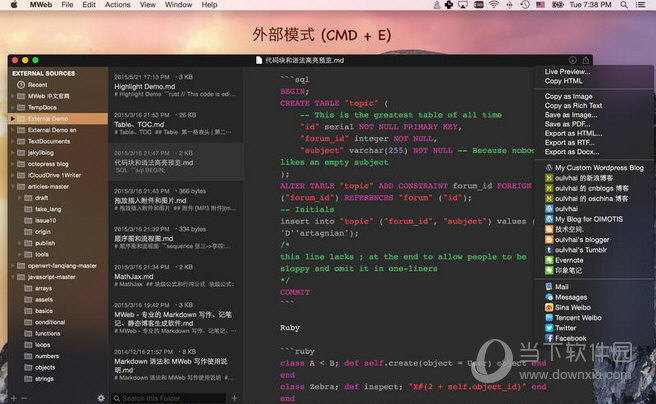Open 顺序图和流程图.md document
The height and width of the screenshot is (404, 656).
tap(176, 238)
